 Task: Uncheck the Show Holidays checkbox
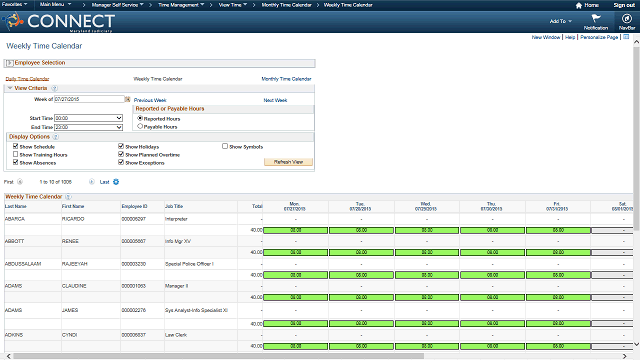tap(121, 146)
